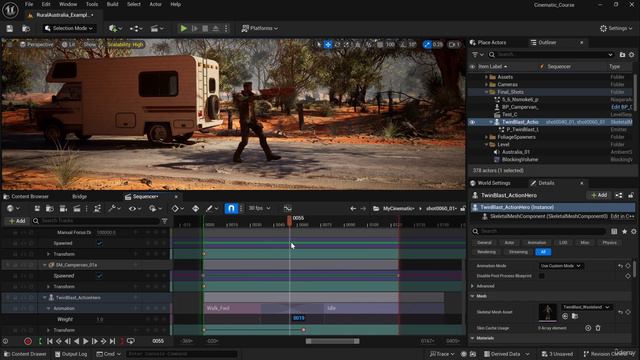640x360 pixels.
Task: Toggle the Outliner visibility column header eye
Action: point(472,67)
